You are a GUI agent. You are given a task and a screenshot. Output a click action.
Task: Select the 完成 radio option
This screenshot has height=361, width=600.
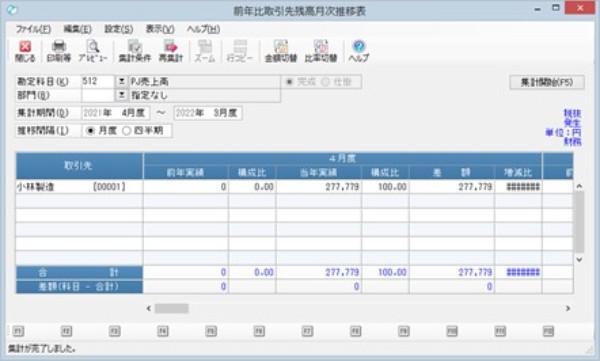[290, 82]
